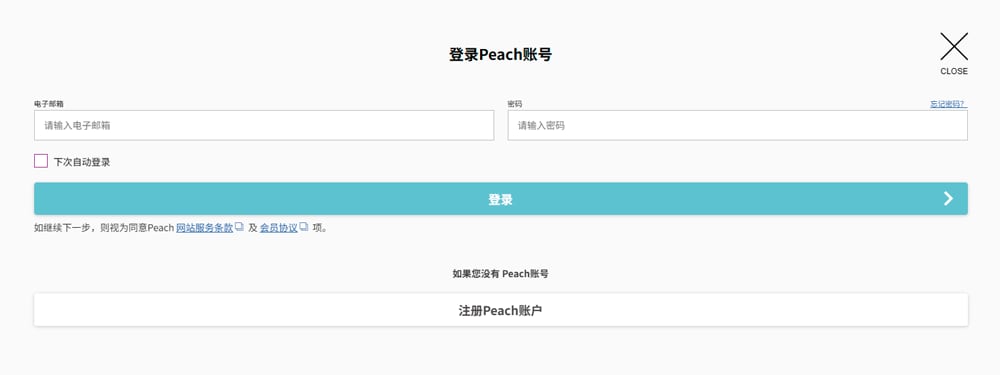Click the 登录Peach账号 dialog heading
Screen dimensions: 1000x375
tap(500, 55)
